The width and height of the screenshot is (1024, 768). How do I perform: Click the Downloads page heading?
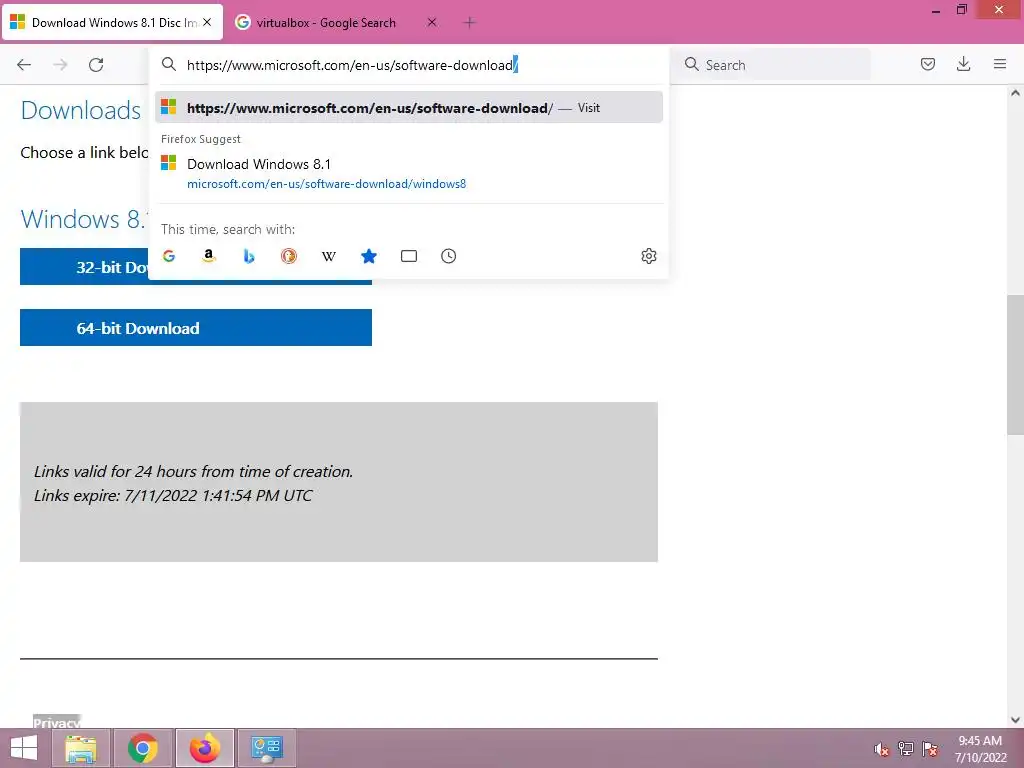click(81, 110)
